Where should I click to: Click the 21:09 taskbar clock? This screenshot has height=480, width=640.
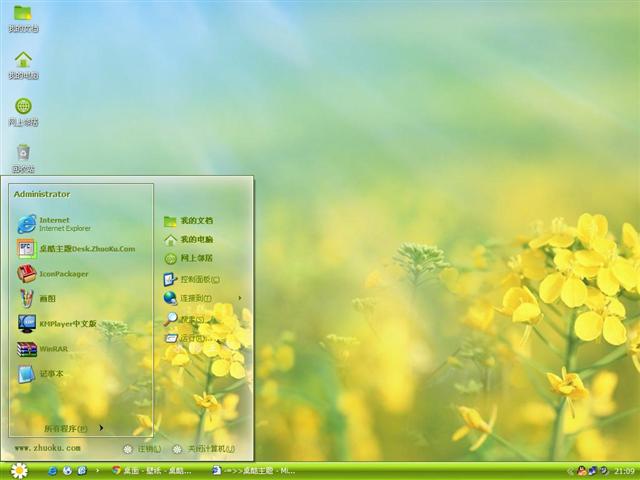tap(624, 471)
